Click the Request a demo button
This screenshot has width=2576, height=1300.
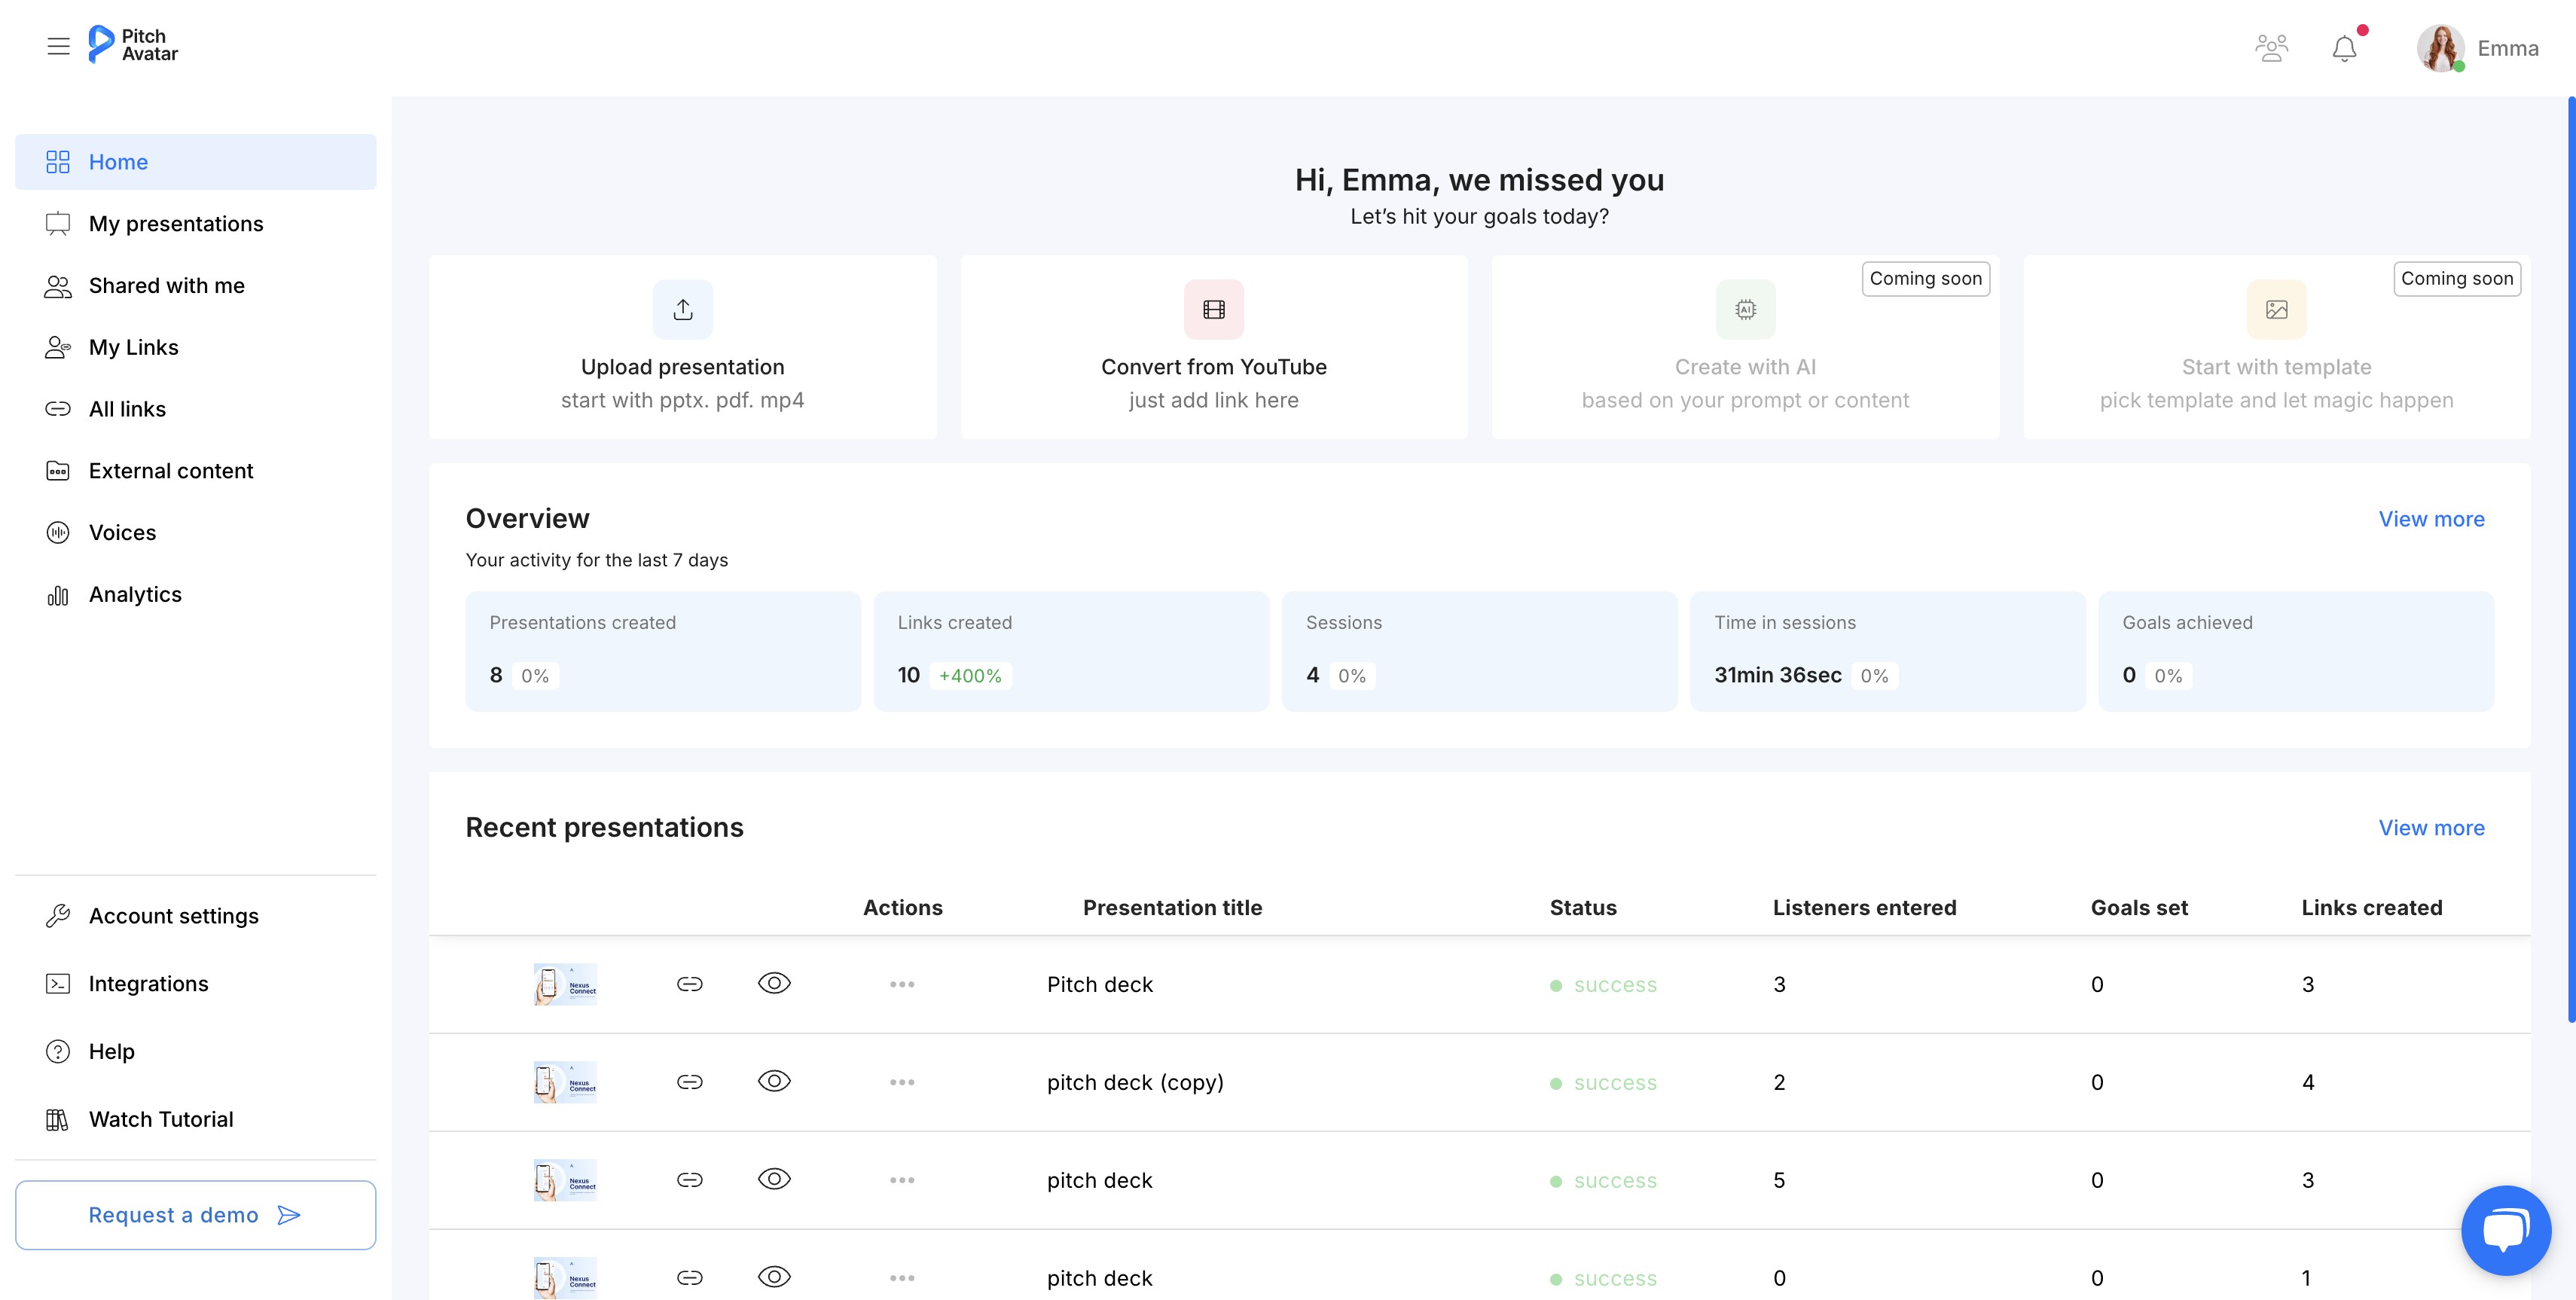[195, 1215]
